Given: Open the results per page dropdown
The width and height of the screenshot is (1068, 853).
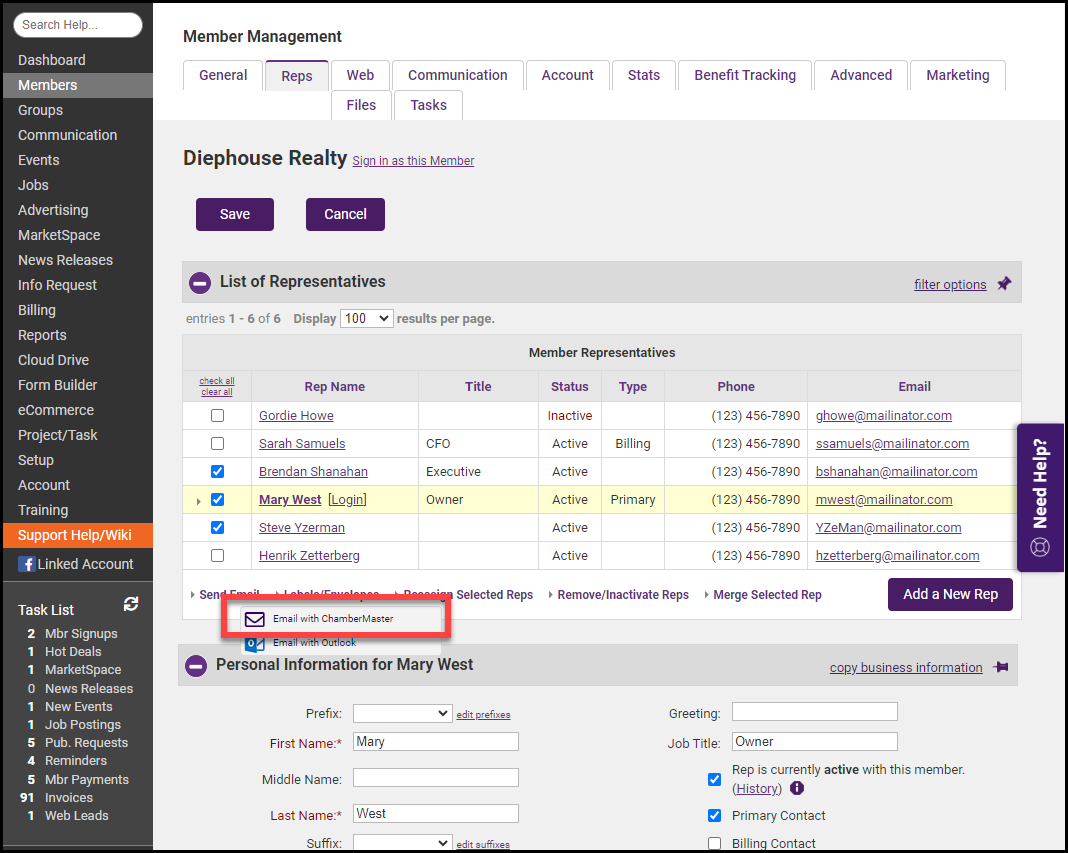Looking at the screenshot, I should point(366,318).
